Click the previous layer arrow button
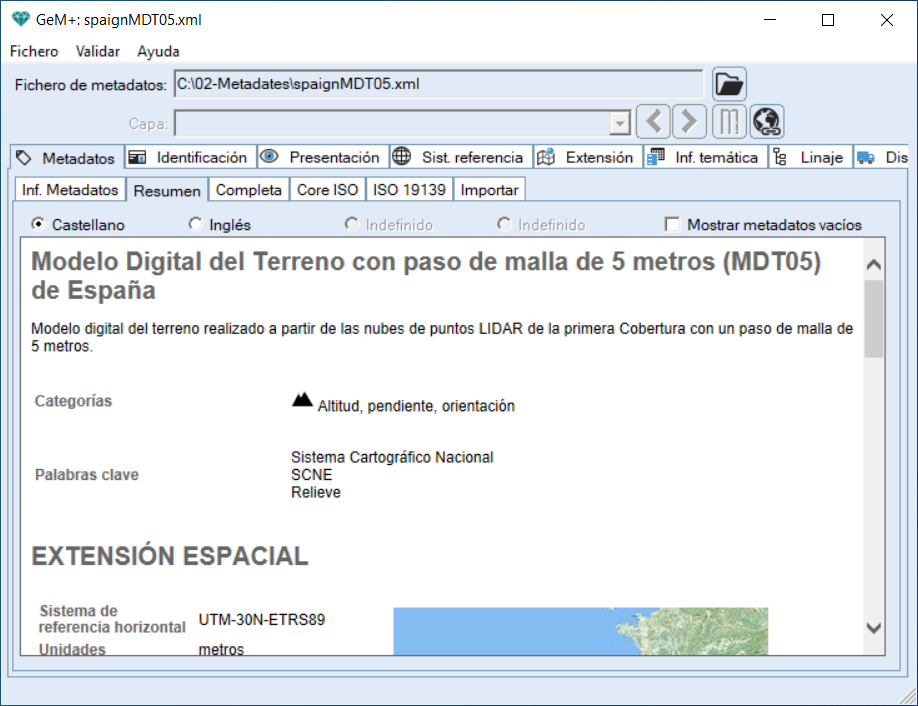Screen dimensions: 918x706 (x=653, y=122)
